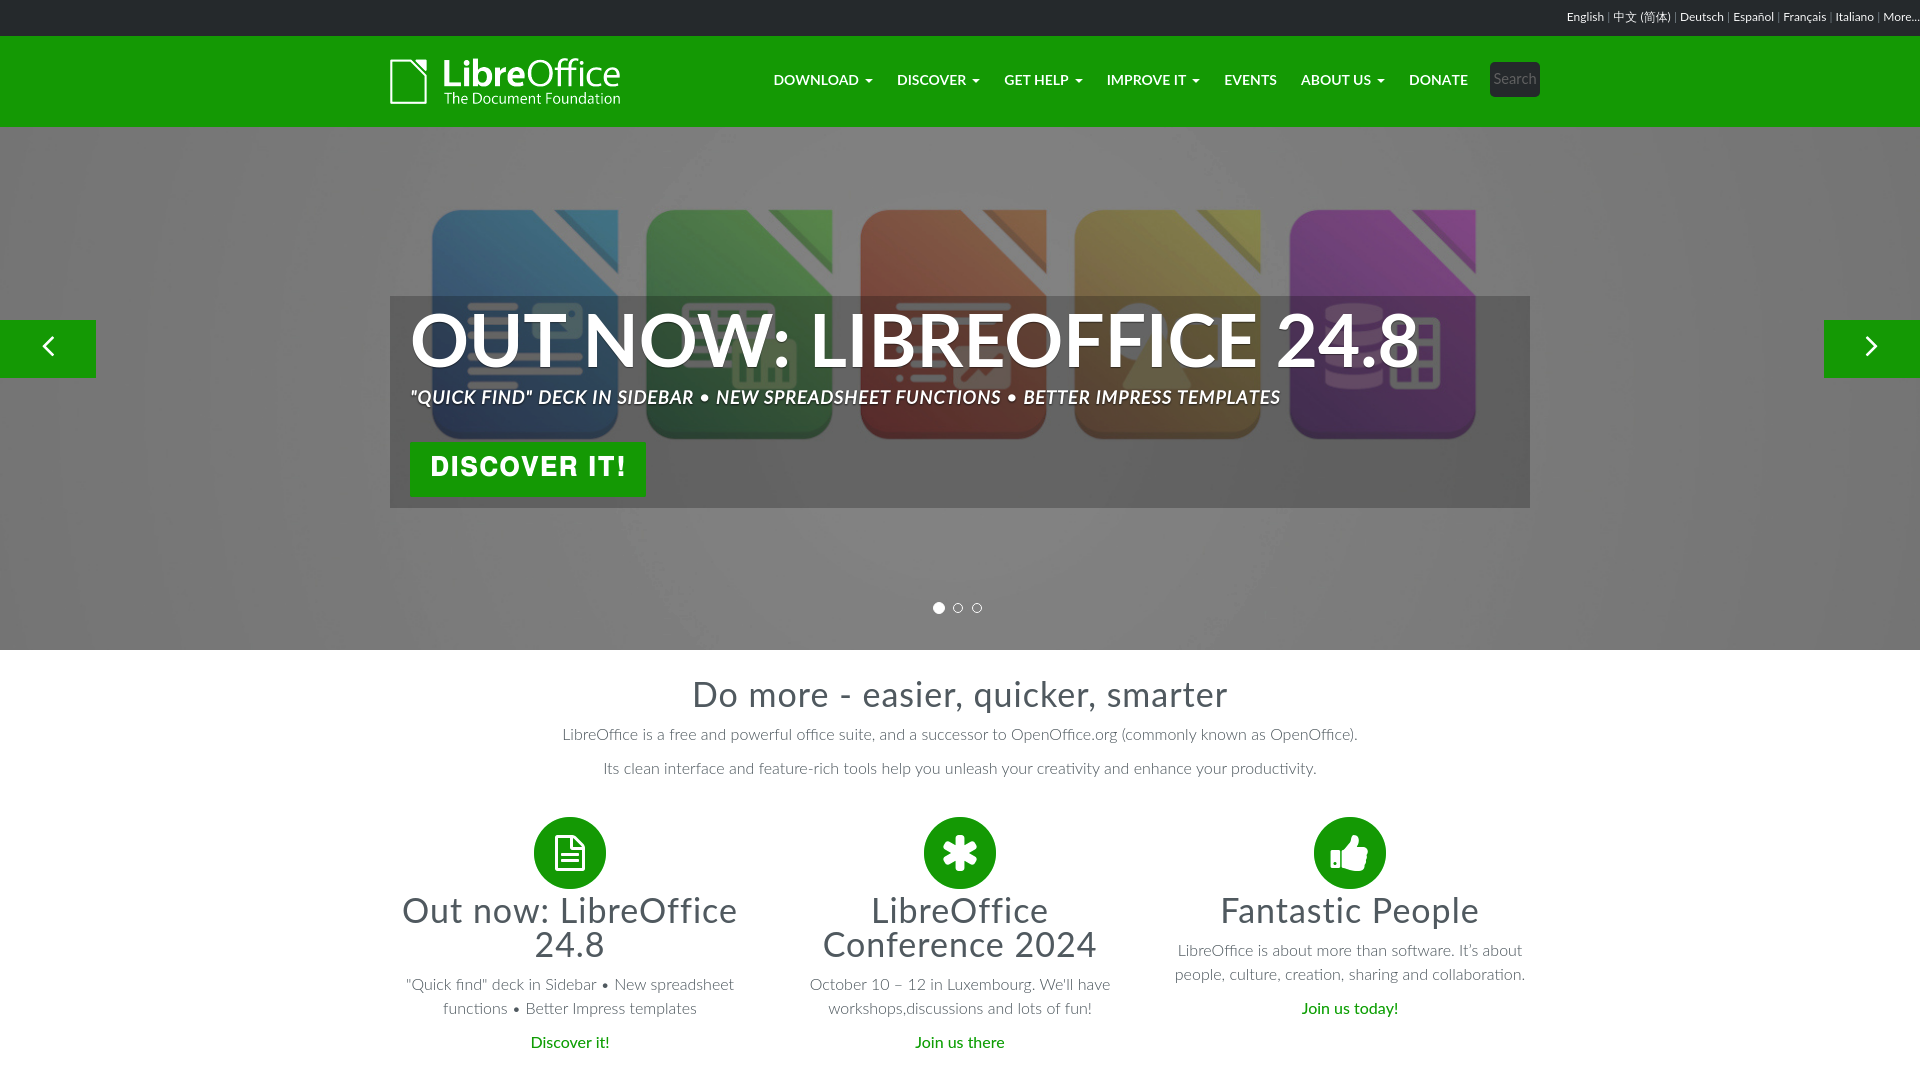Click the presentation app icon

(953, 324)
